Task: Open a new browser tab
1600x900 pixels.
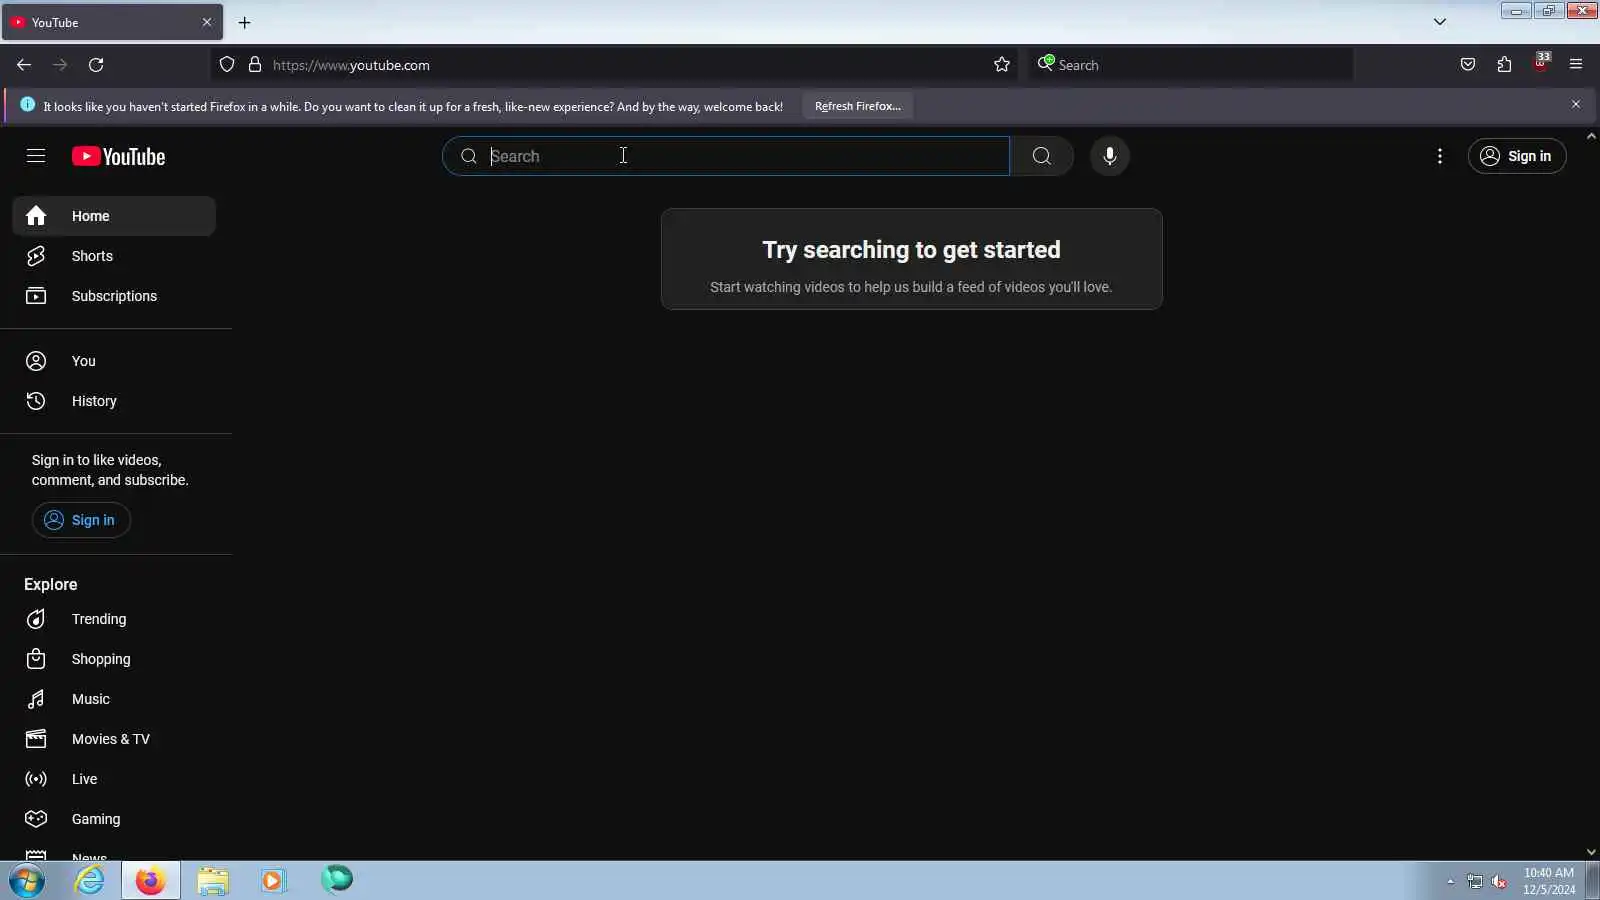Action: 244,22
